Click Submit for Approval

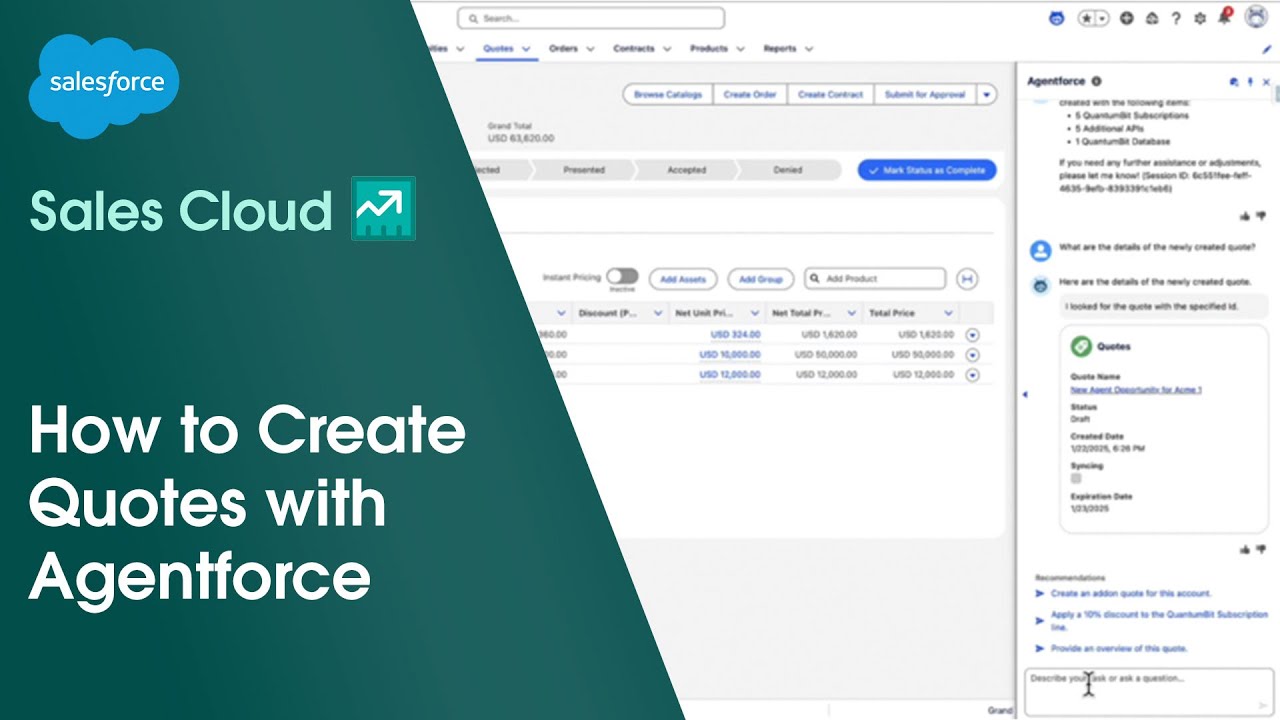tap(925, 94)
